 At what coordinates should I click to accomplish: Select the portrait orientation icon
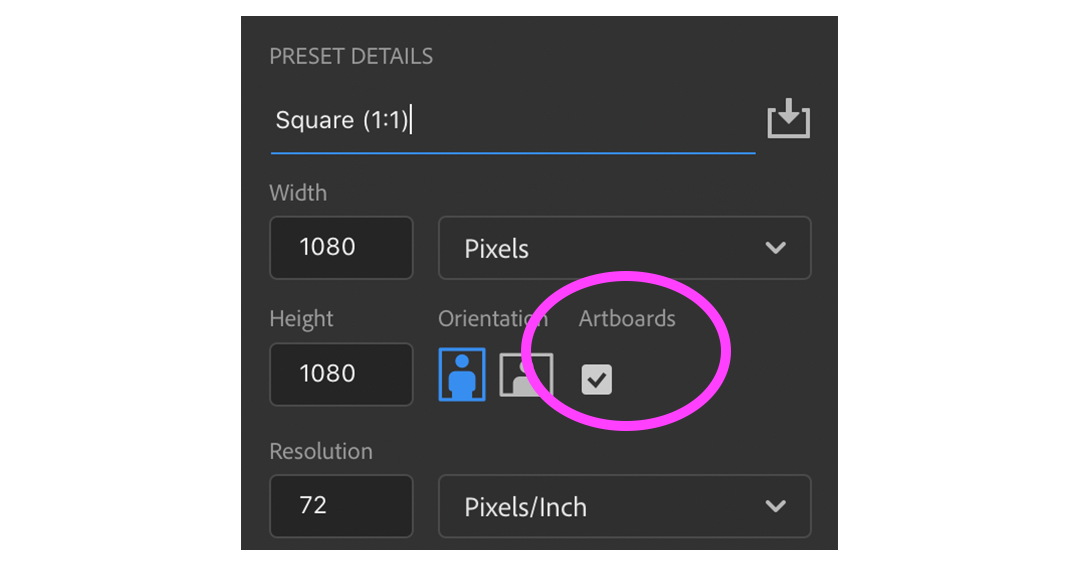(461, 375)
